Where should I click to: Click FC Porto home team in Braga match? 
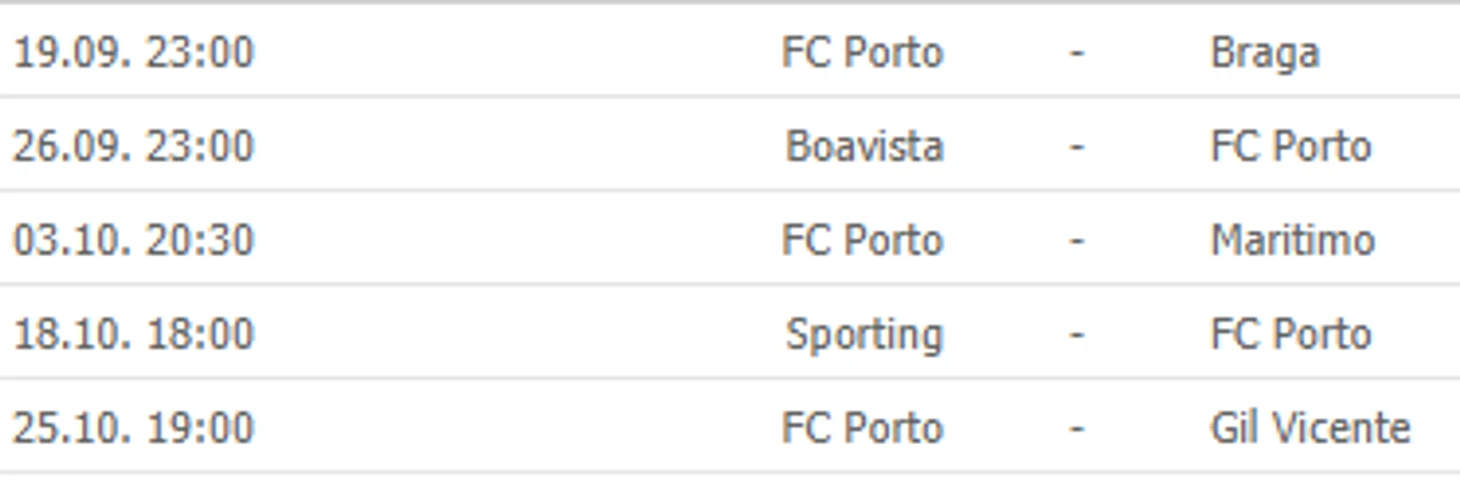(x=862, y=52)
